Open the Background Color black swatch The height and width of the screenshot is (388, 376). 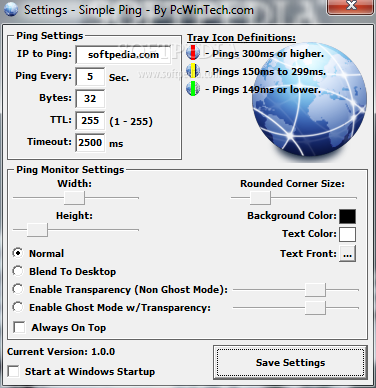coord(347,216)
